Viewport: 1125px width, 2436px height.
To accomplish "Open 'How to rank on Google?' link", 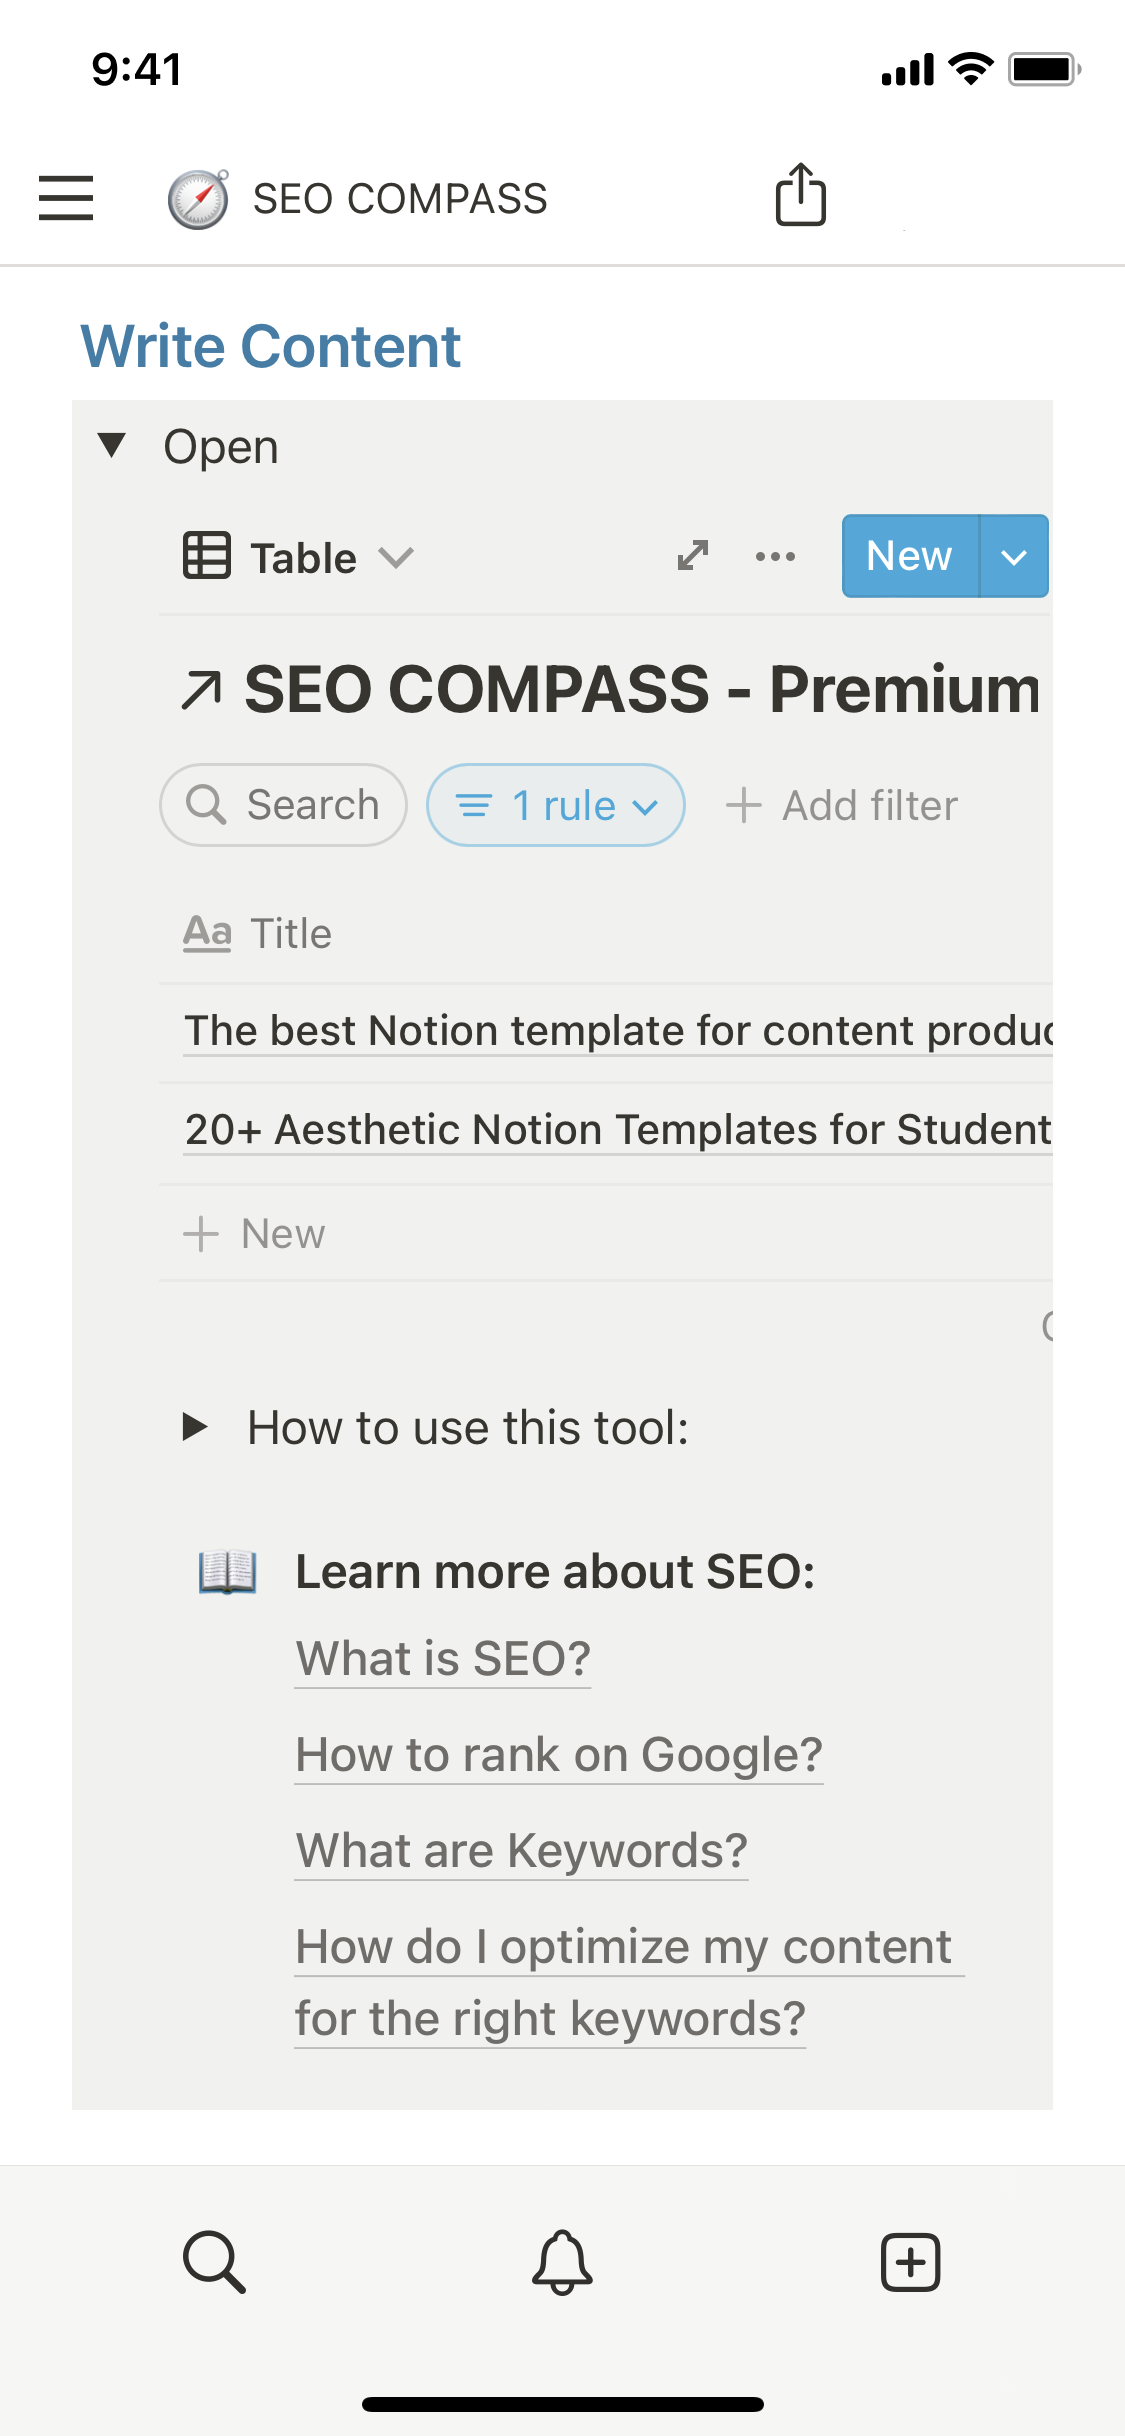I will click(559, 1755).
